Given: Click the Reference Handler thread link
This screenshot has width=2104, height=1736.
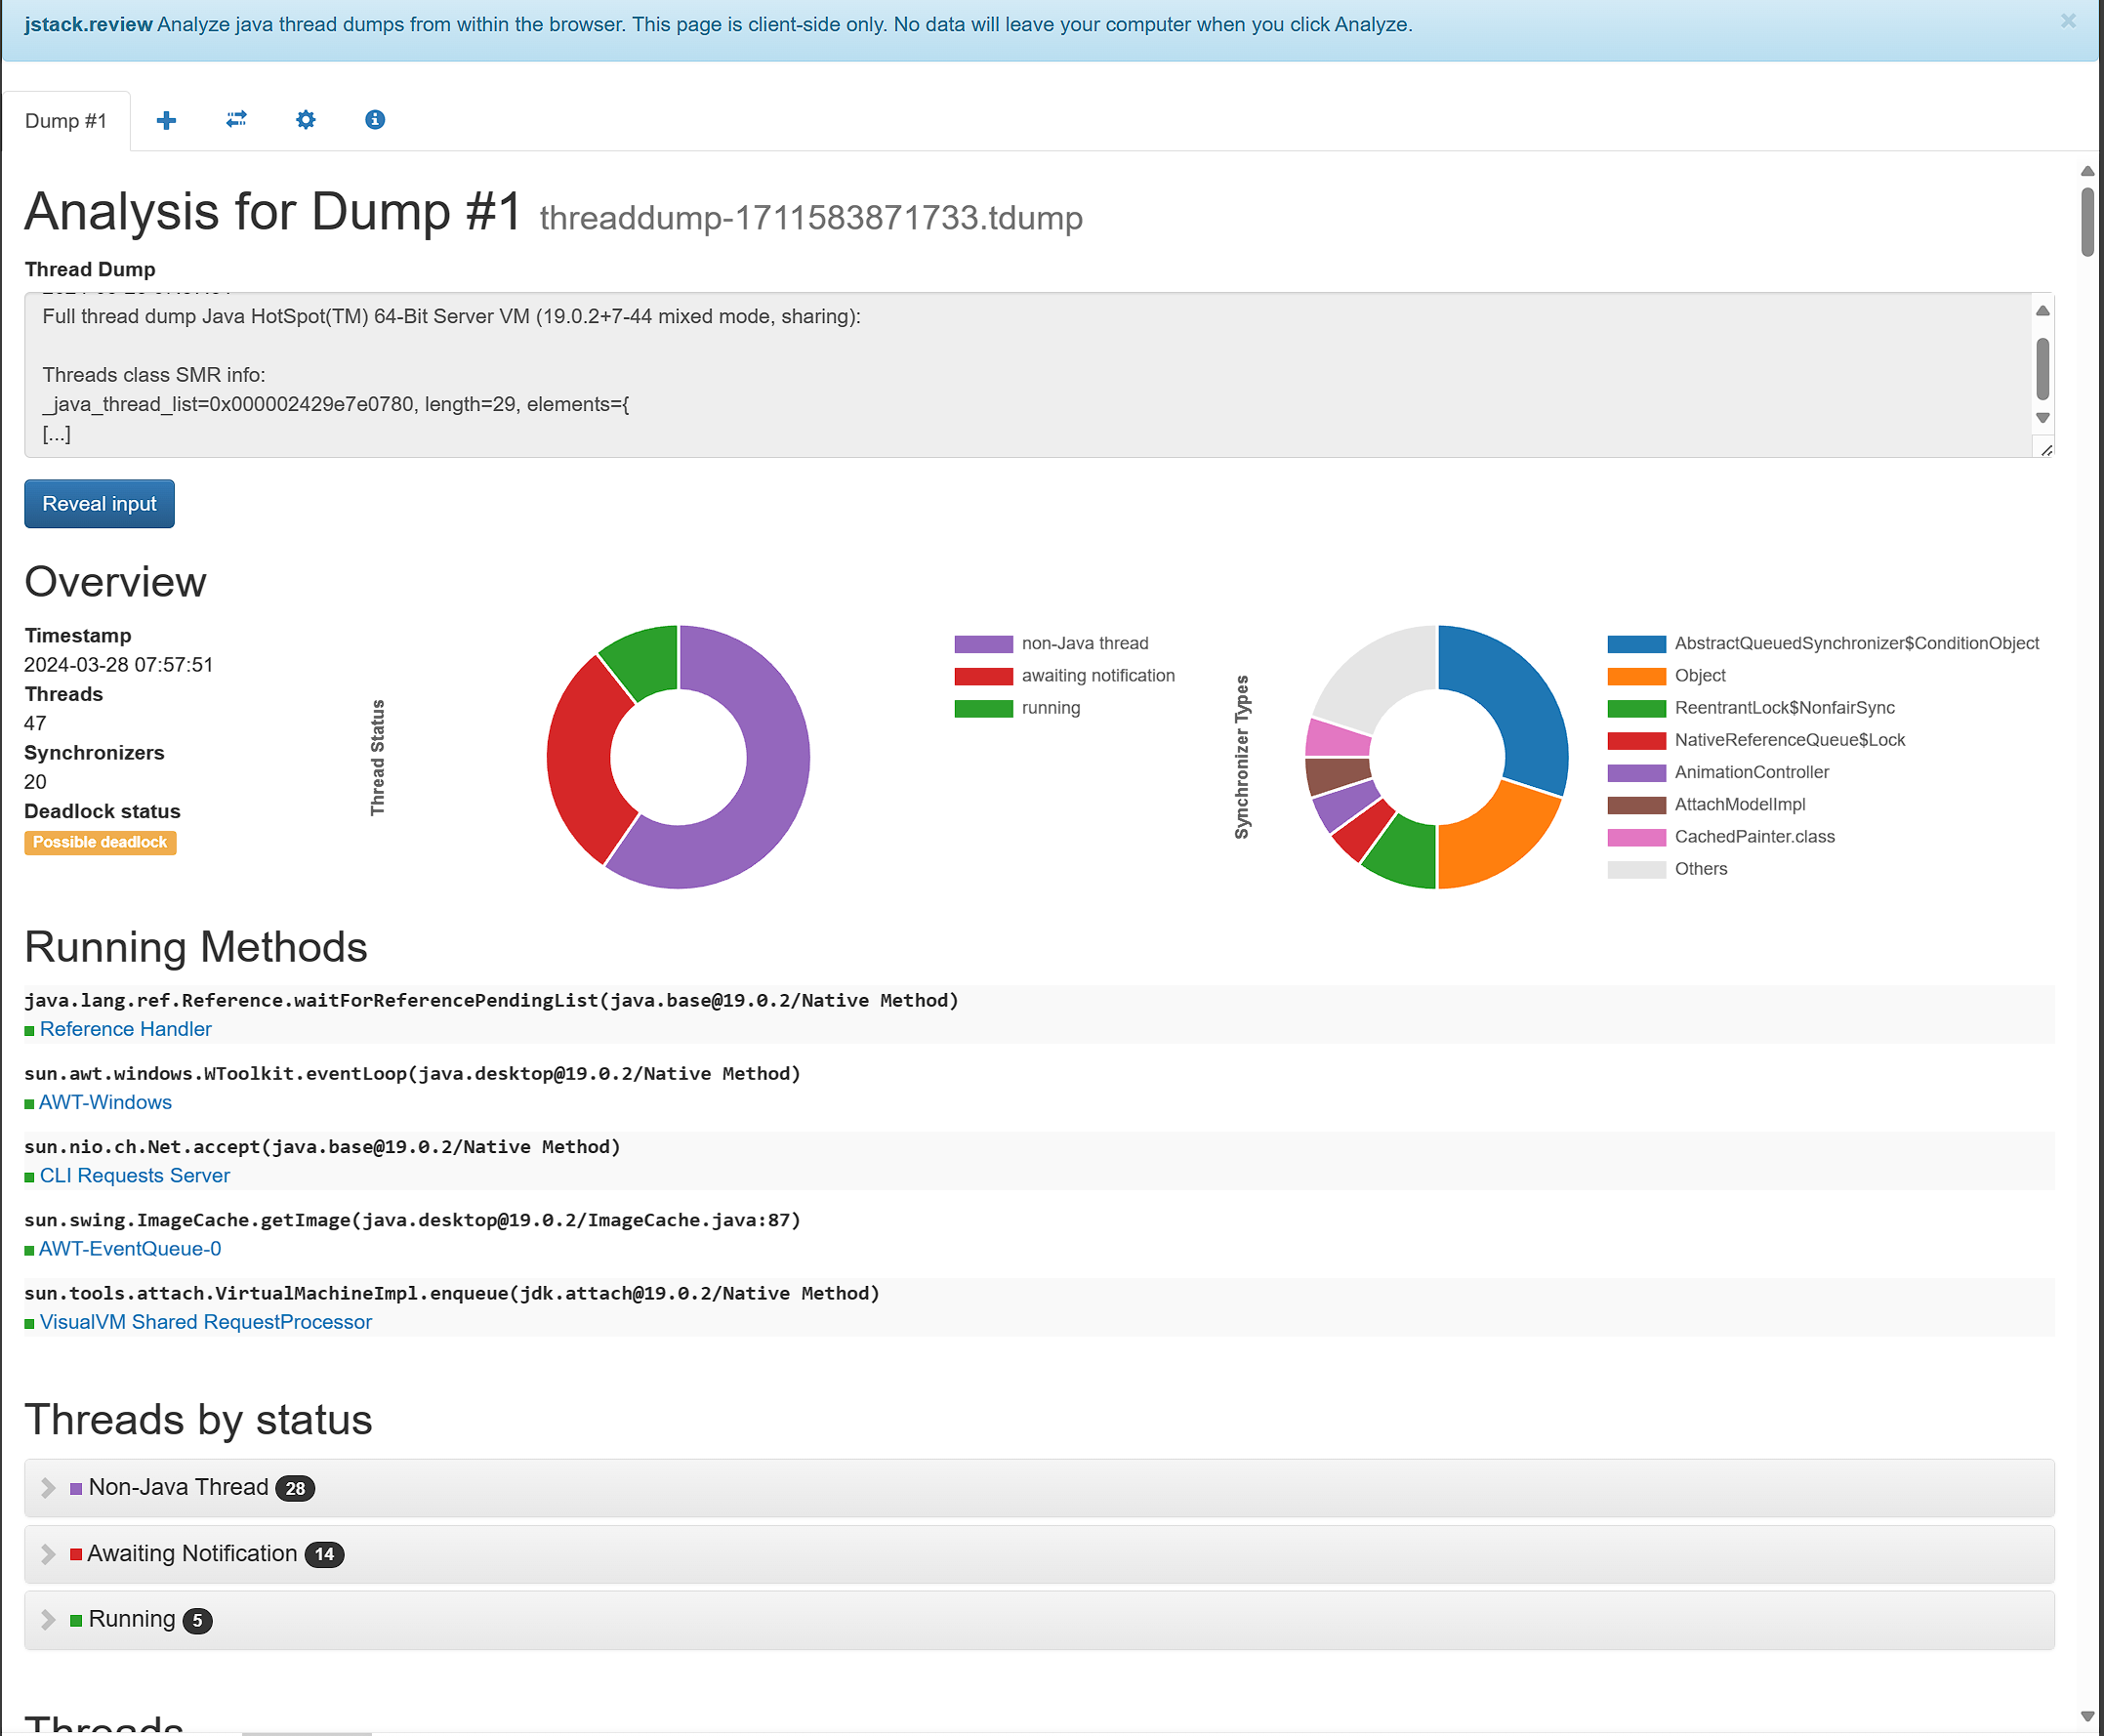Looking at the screenshot, I should (x=124, y=1028).
